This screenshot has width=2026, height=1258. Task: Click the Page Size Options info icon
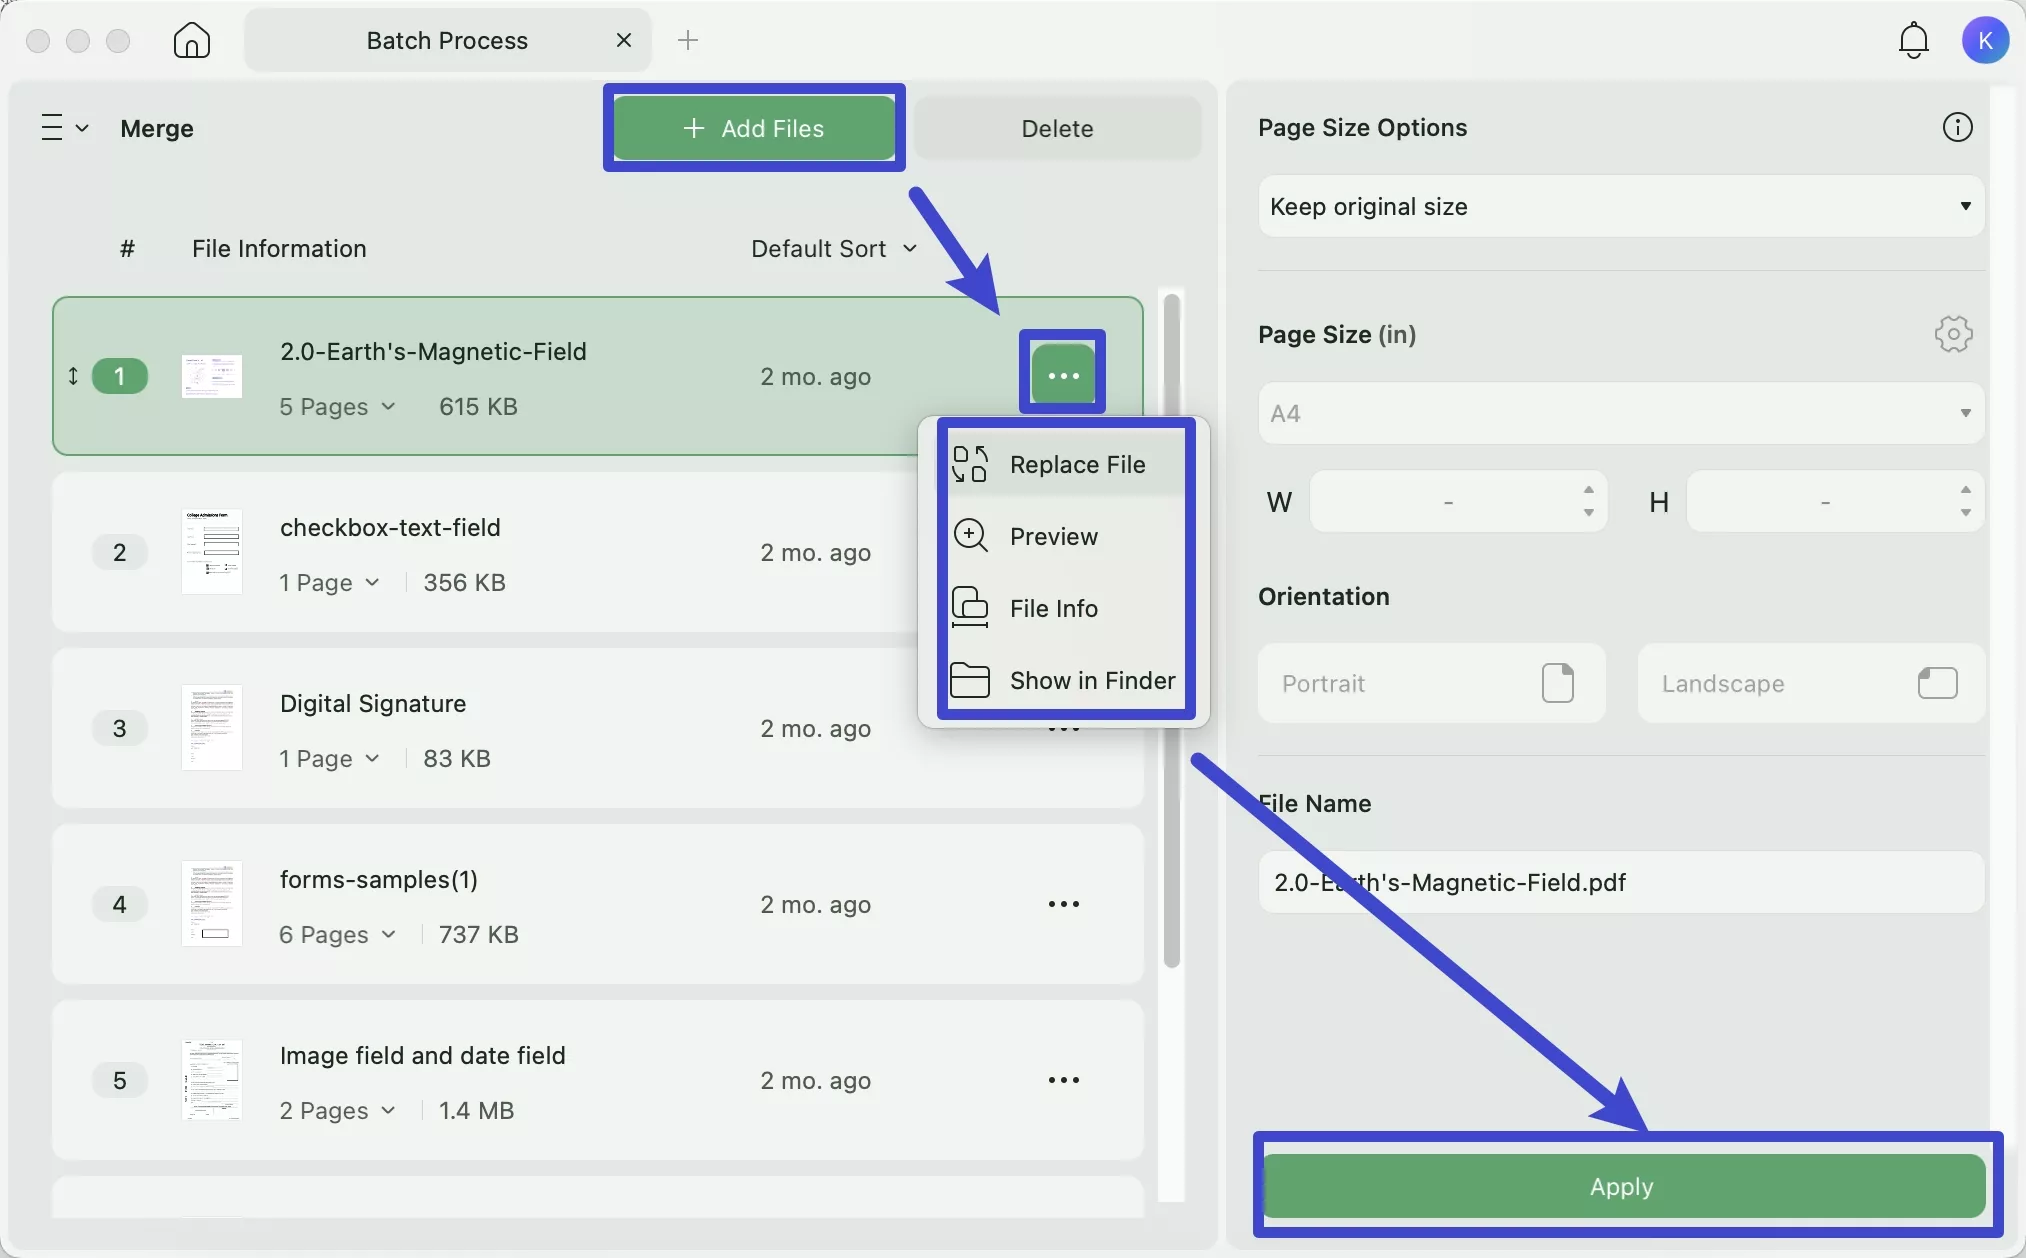click(x=1956, y=128)
